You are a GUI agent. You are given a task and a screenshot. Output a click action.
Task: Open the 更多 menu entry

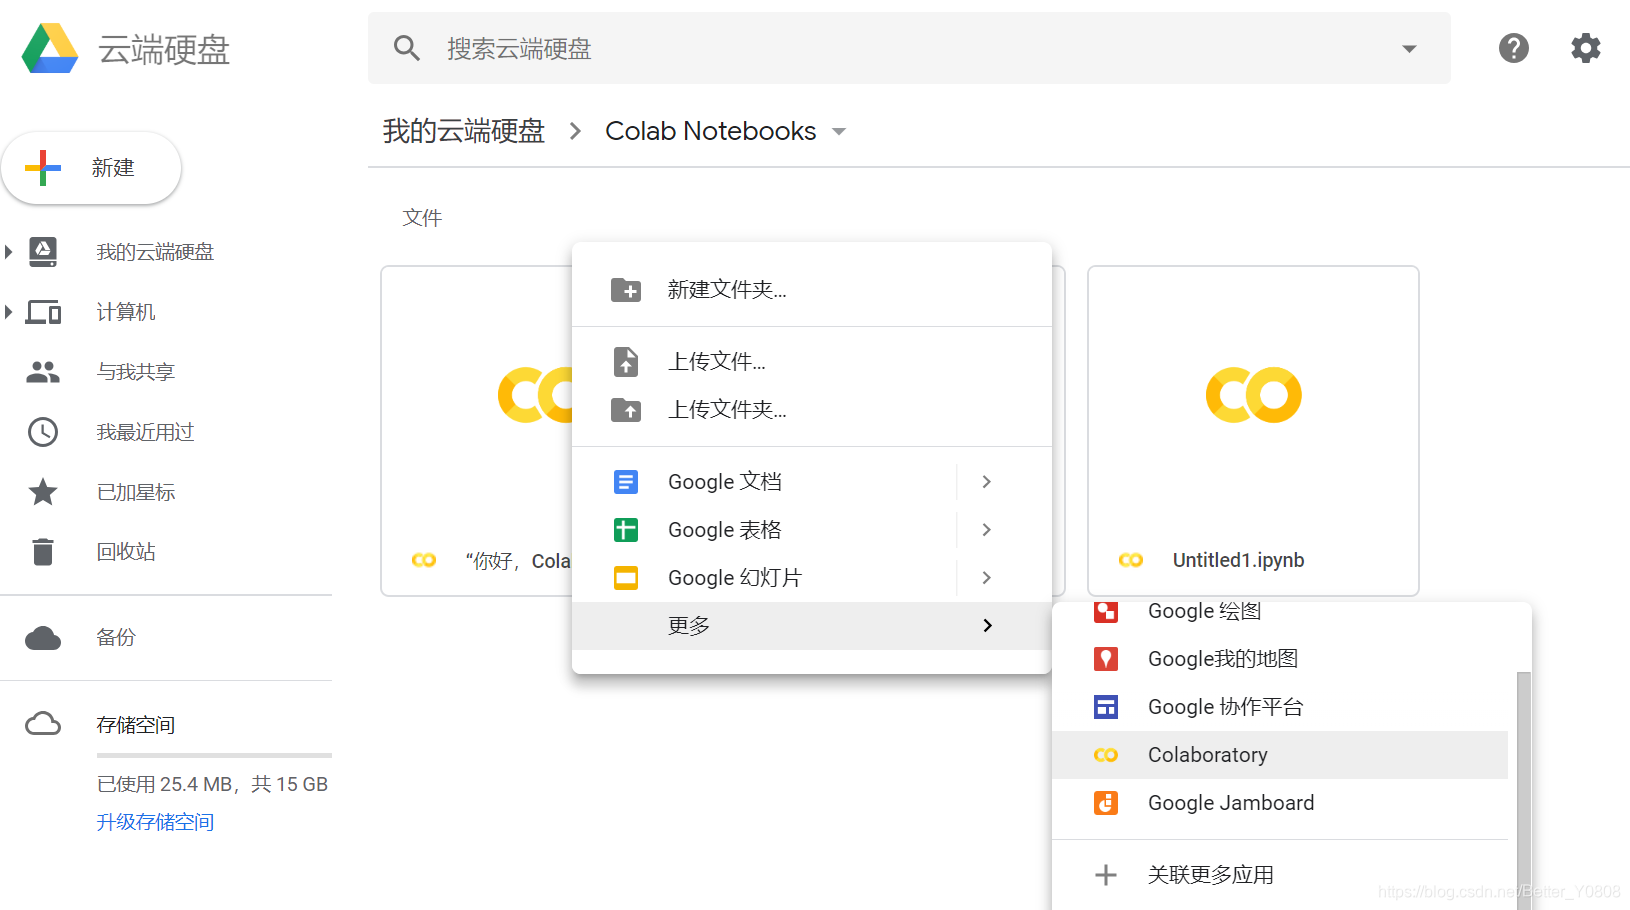812,626
